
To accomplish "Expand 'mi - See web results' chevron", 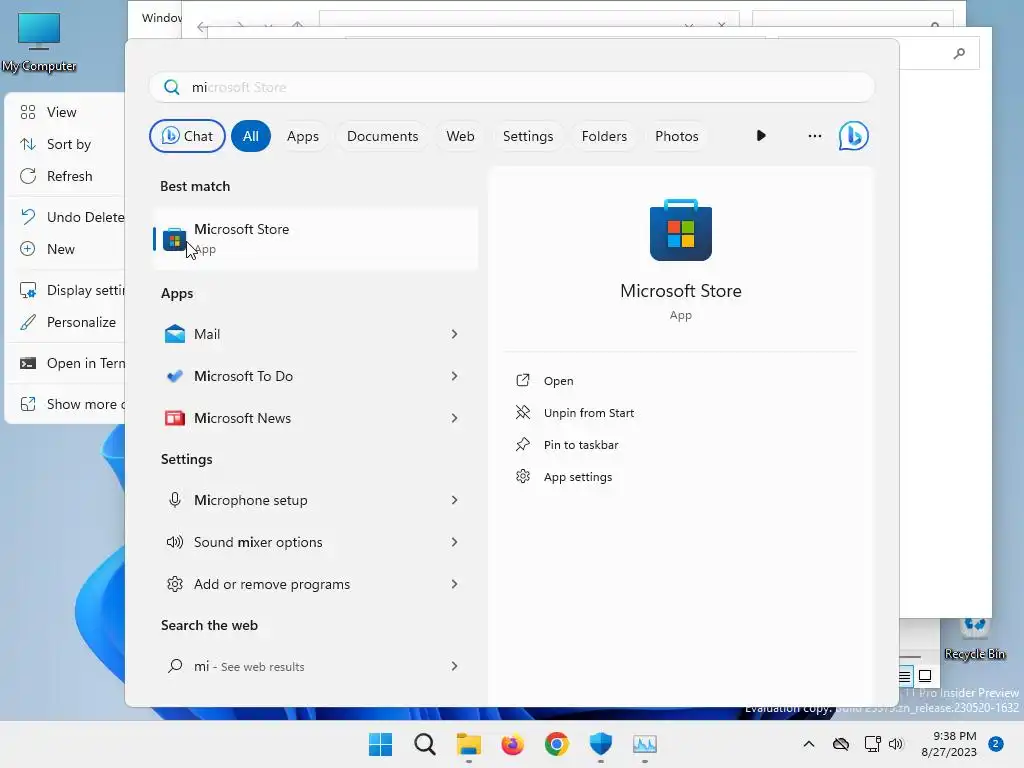I will 455,666.
